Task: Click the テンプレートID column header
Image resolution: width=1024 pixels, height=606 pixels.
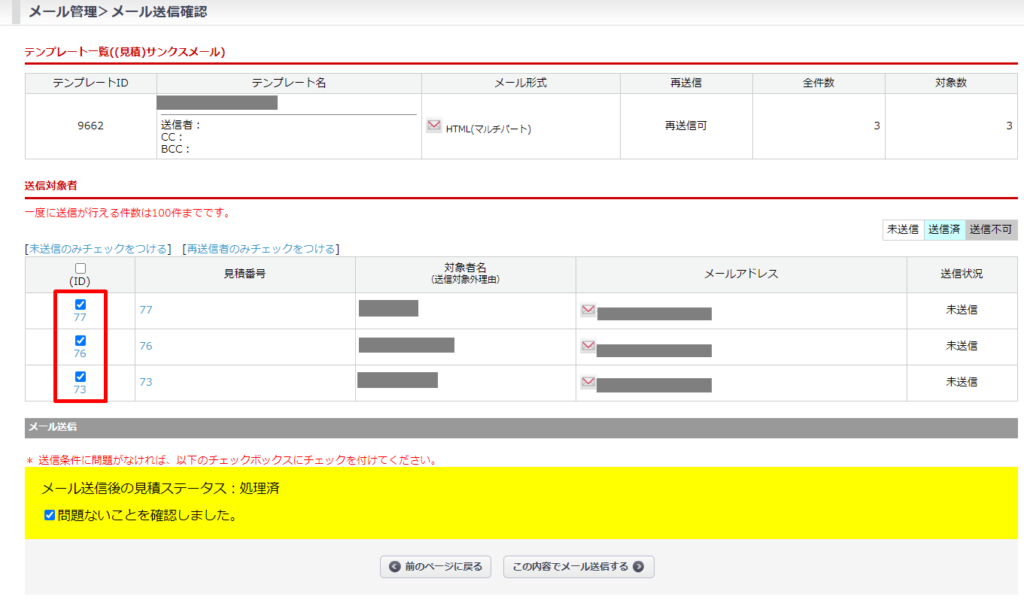Action: 90,83
